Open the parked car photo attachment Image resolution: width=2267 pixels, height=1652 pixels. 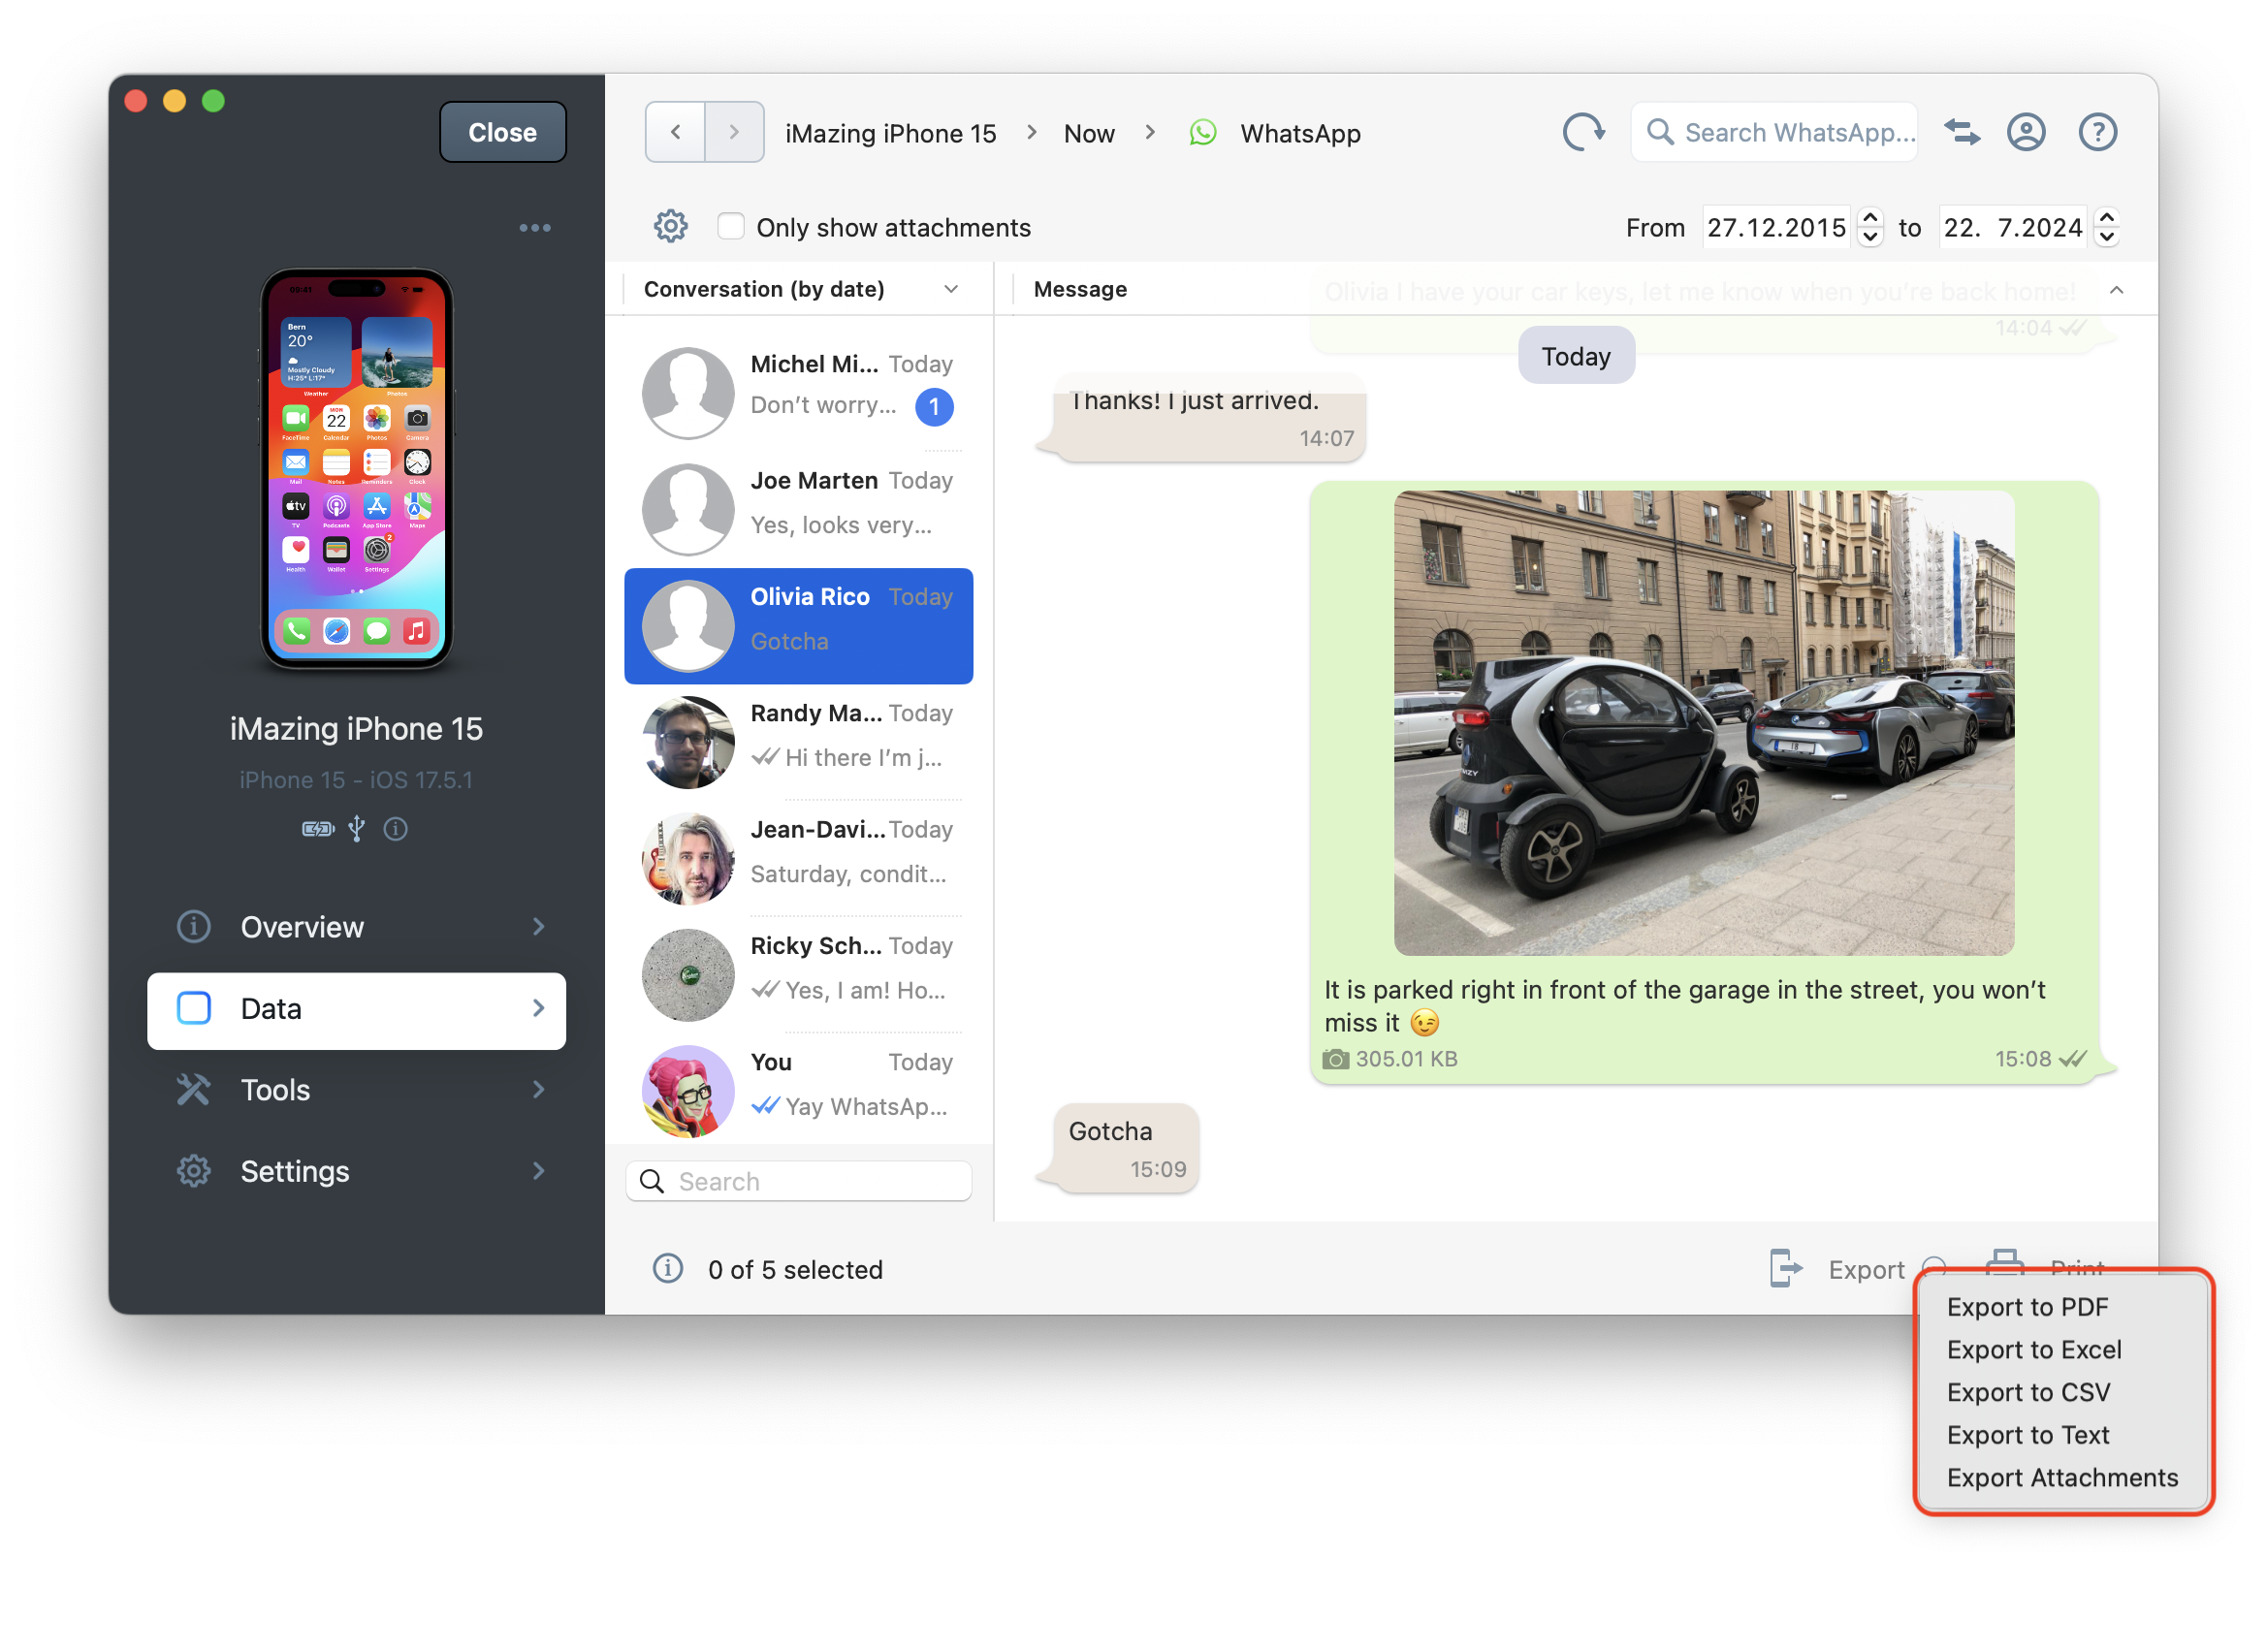(1703, 722)
